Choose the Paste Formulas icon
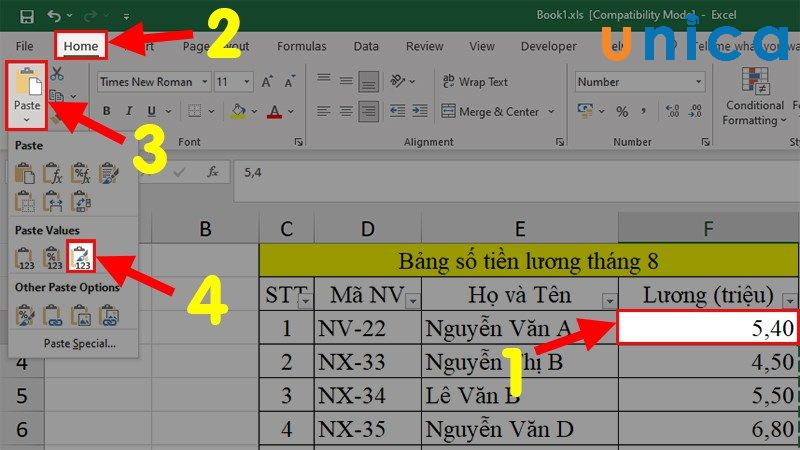The height and width of the screenshot is (450, 800). pos(53,173)
